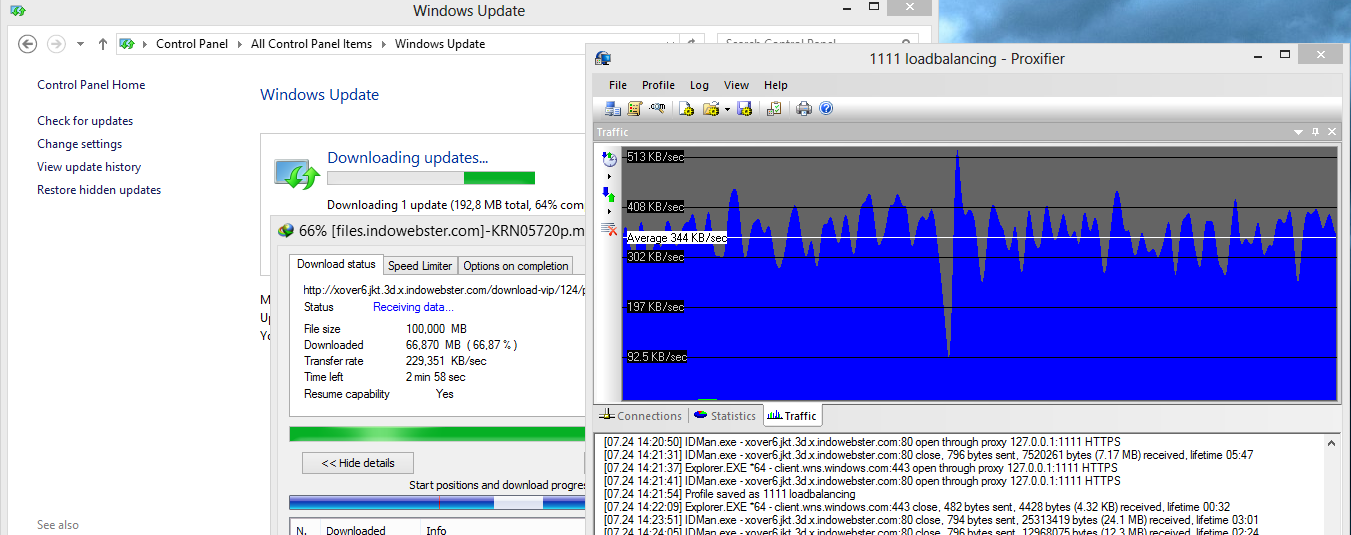Click the Up arrow in Windows Update

click(x=103, y=44)
